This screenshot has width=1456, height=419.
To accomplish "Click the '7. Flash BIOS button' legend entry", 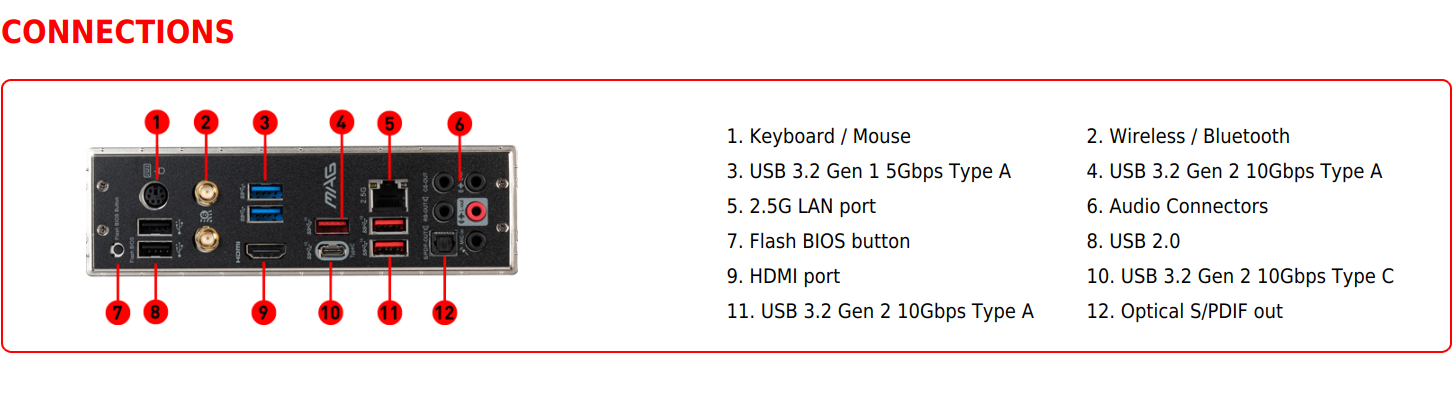I will point(818,241).
